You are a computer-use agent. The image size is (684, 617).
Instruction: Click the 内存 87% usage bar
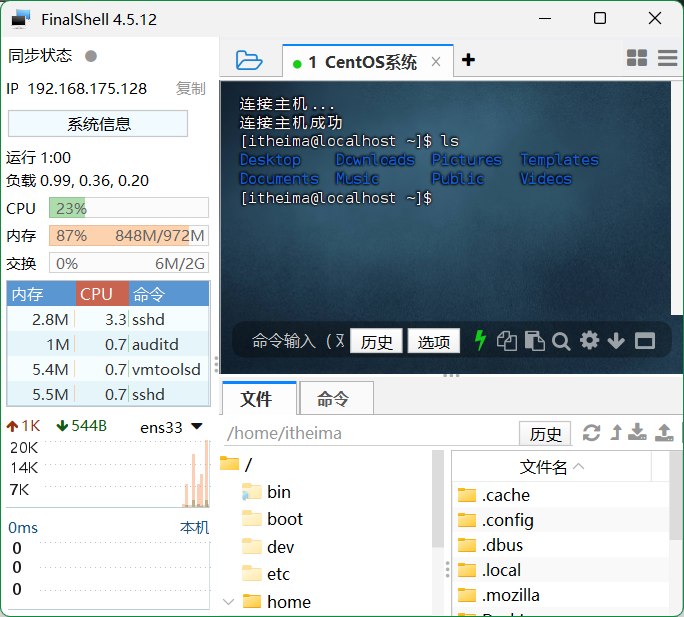pyautogui.click(x=129, y=236)
